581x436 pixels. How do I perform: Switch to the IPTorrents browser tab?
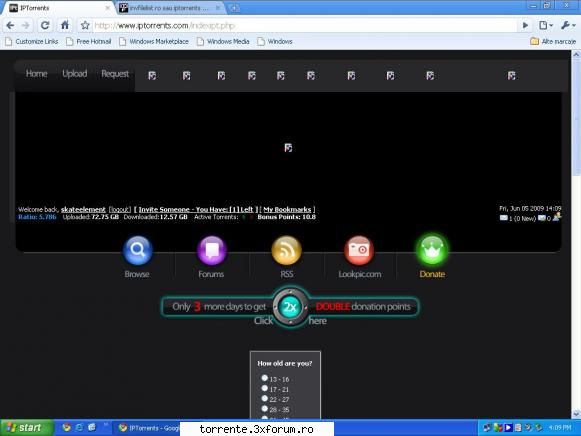pos(57,8)
